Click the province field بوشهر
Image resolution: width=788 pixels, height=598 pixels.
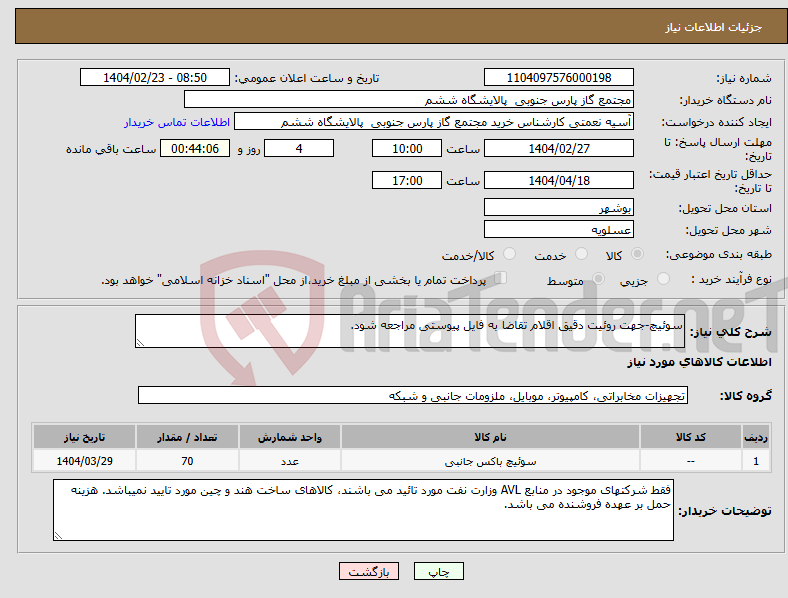tap(559, 207)
